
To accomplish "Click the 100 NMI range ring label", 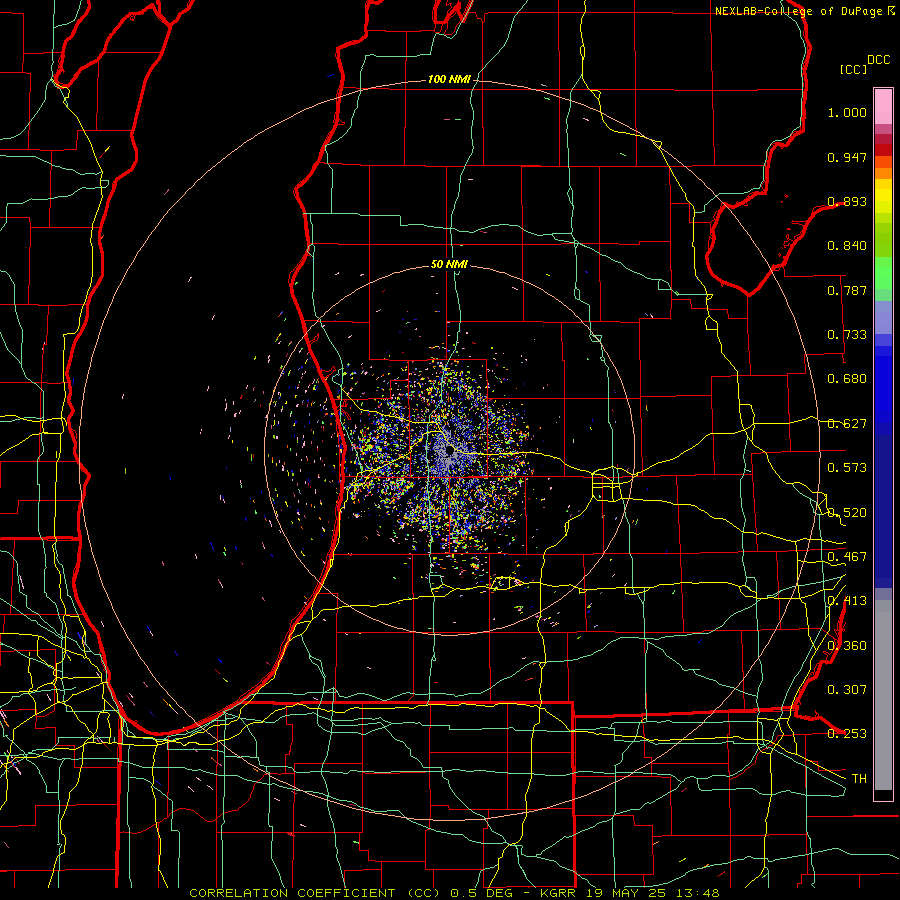I will coord(449,79).
